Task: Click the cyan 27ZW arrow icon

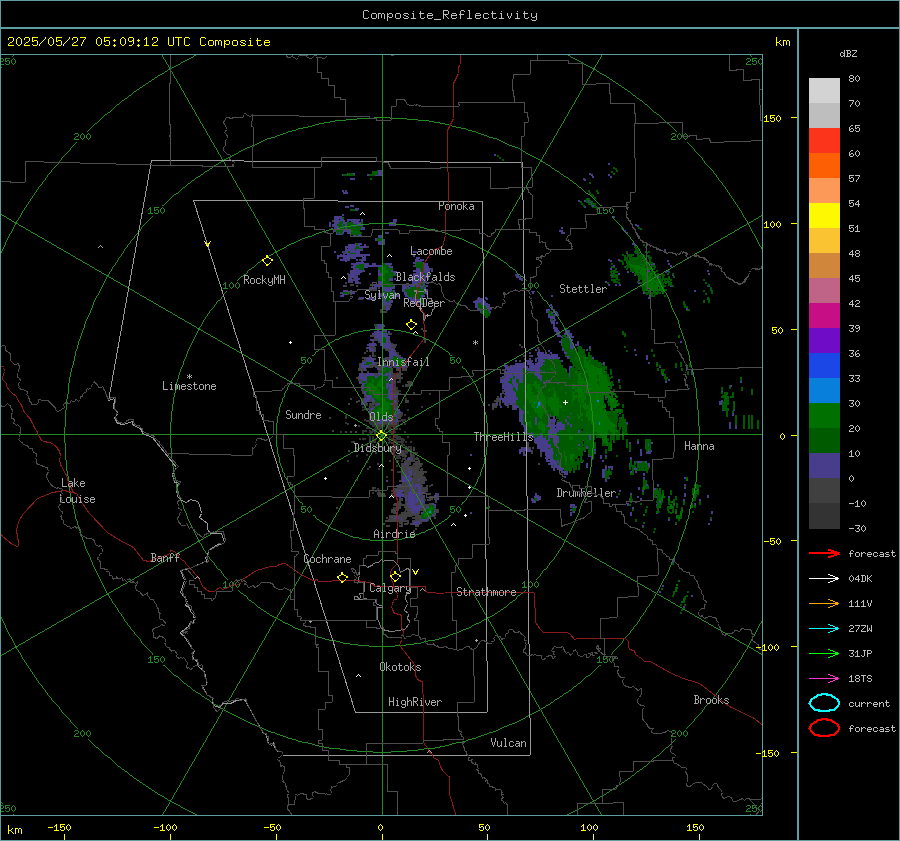Action: (x=824, y=629)
